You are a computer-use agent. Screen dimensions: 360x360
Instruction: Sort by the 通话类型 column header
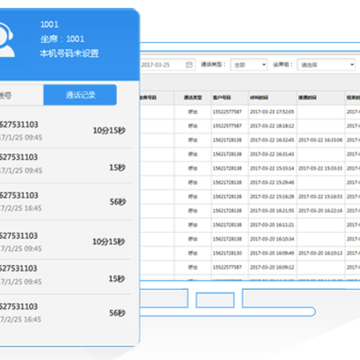[193, 98]
